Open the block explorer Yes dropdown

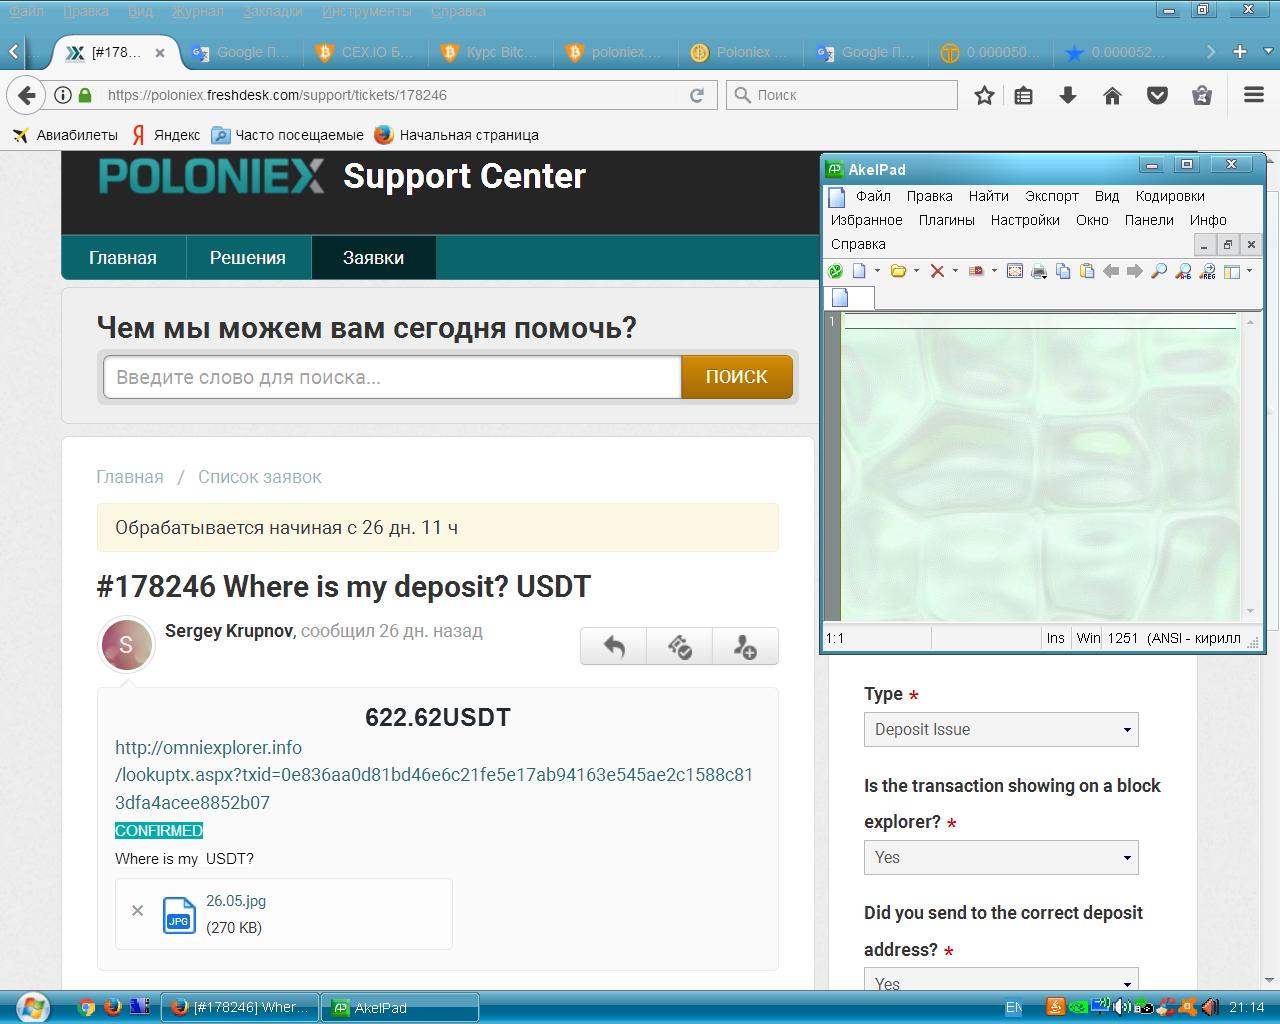pos(1001,857)
